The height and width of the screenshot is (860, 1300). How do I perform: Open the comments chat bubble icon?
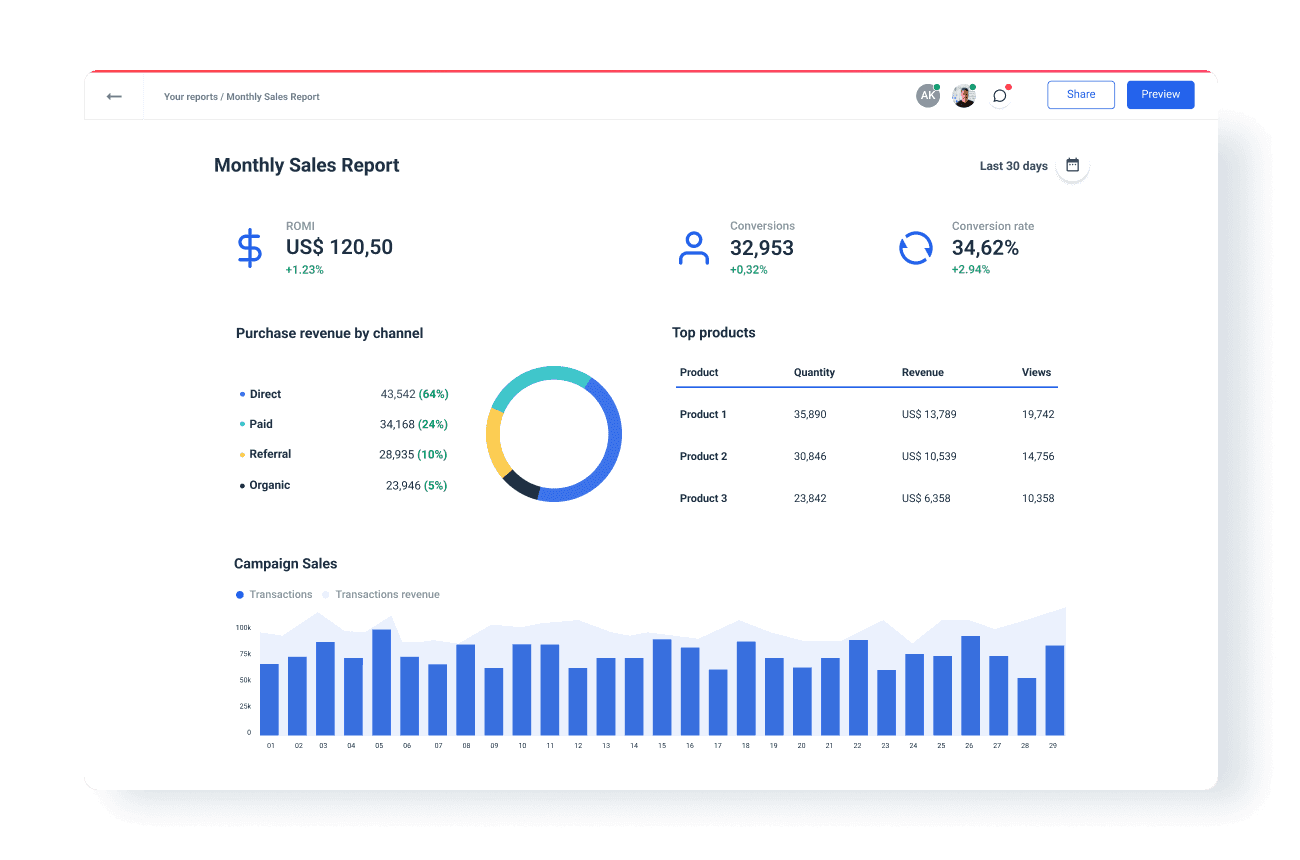pyautogui.click(x=999, y=95)
